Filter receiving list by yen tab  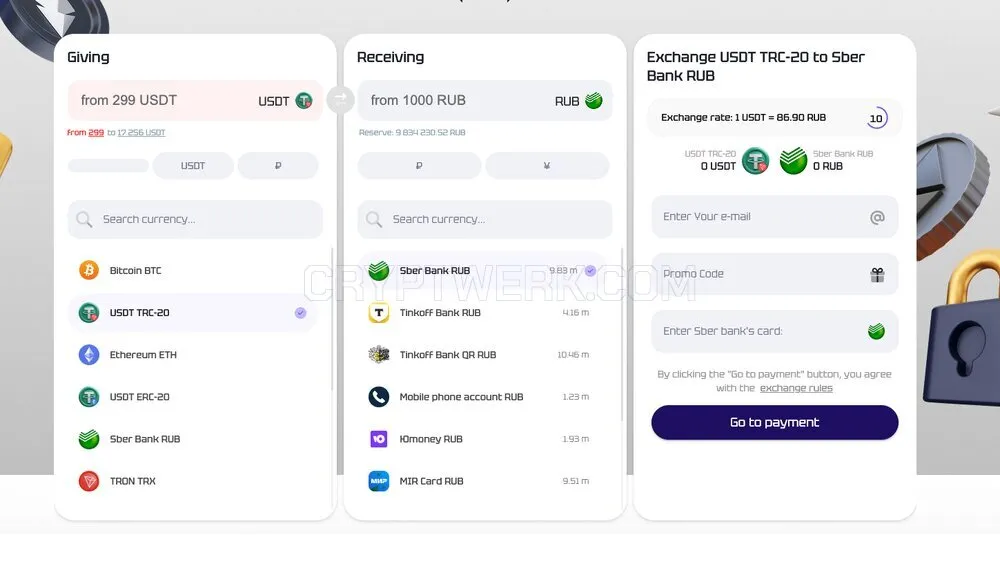pos(547,165)
